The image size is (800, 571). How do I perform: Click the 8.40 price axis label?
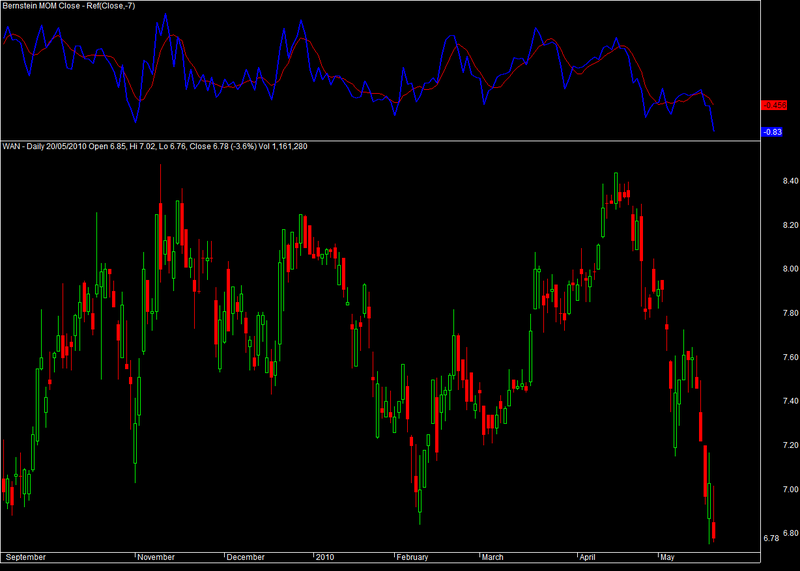(790, 181)
